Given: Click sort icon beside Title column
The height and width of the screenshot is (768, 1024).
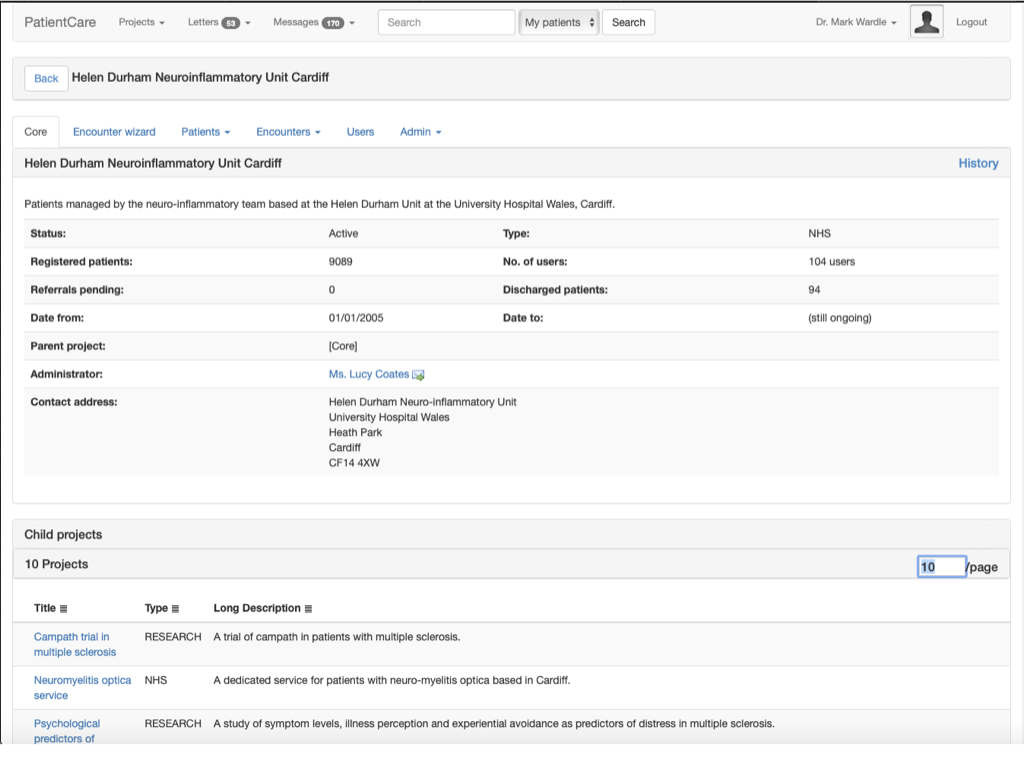Looking at the screenshot, I should [x=64, y=609].
